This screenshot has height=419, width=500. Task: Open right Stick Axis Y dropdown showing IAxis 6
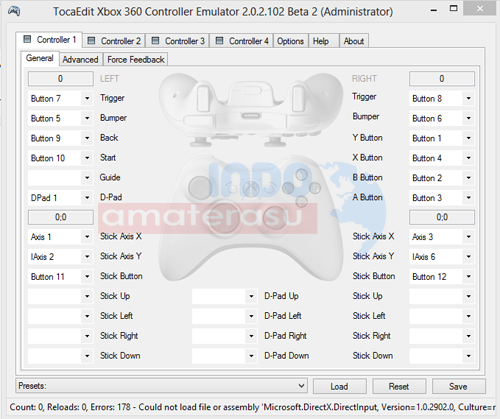[x=442, y=257]
